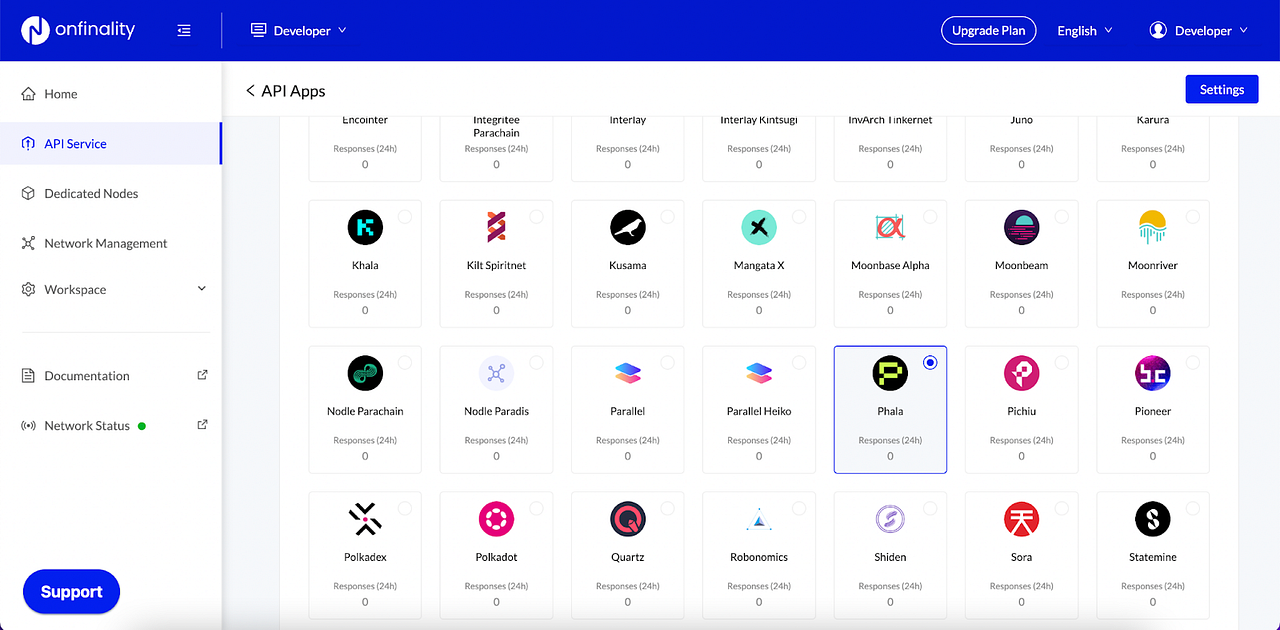Click the Polkadex logo
The height and width of the screenshot is (630, 1280).
coord(365,520)
